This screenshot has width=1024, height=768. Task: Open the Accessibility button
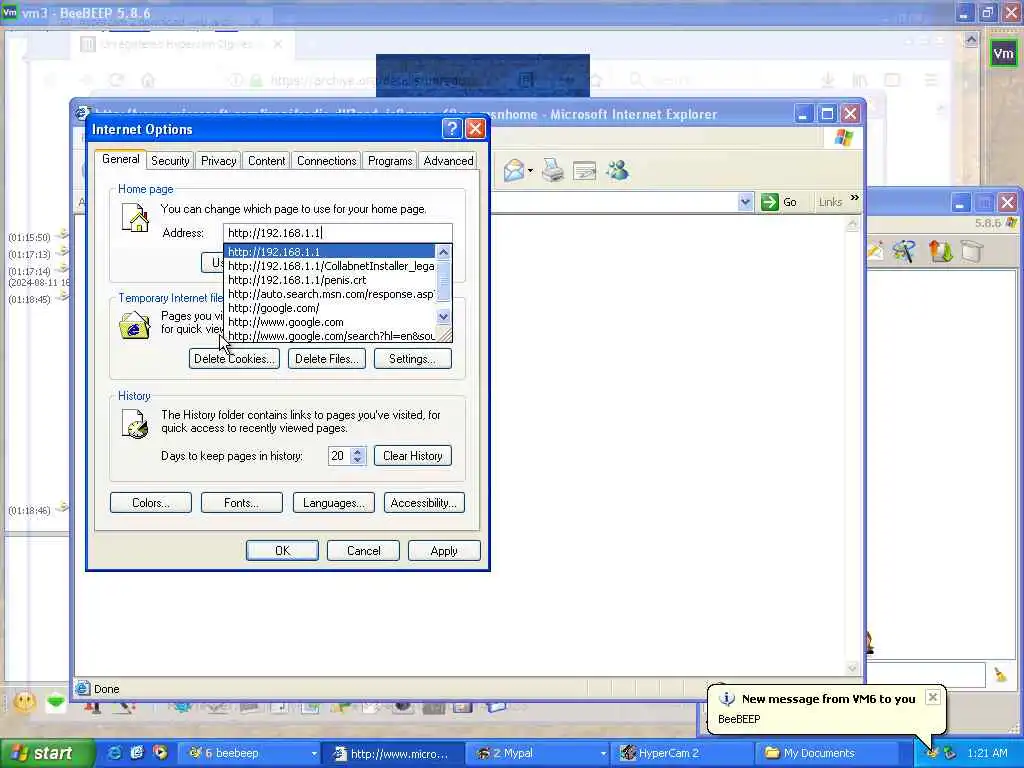[424, 503]
